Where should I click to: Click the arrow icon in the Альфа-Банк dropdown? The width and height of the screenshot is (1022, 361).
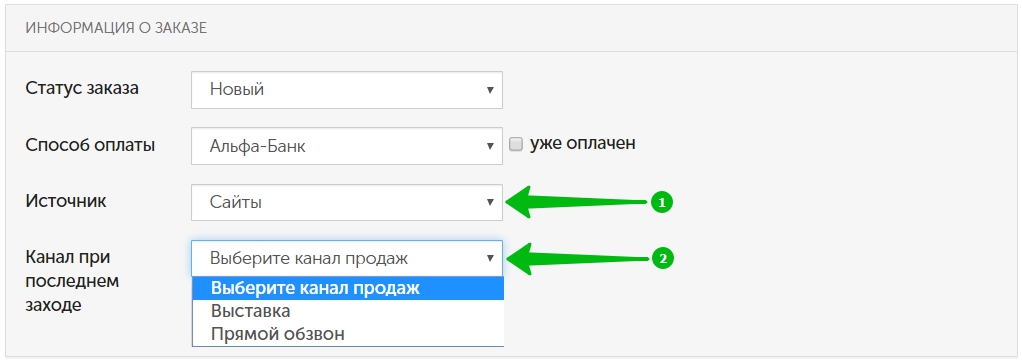[x=490, y=146]
